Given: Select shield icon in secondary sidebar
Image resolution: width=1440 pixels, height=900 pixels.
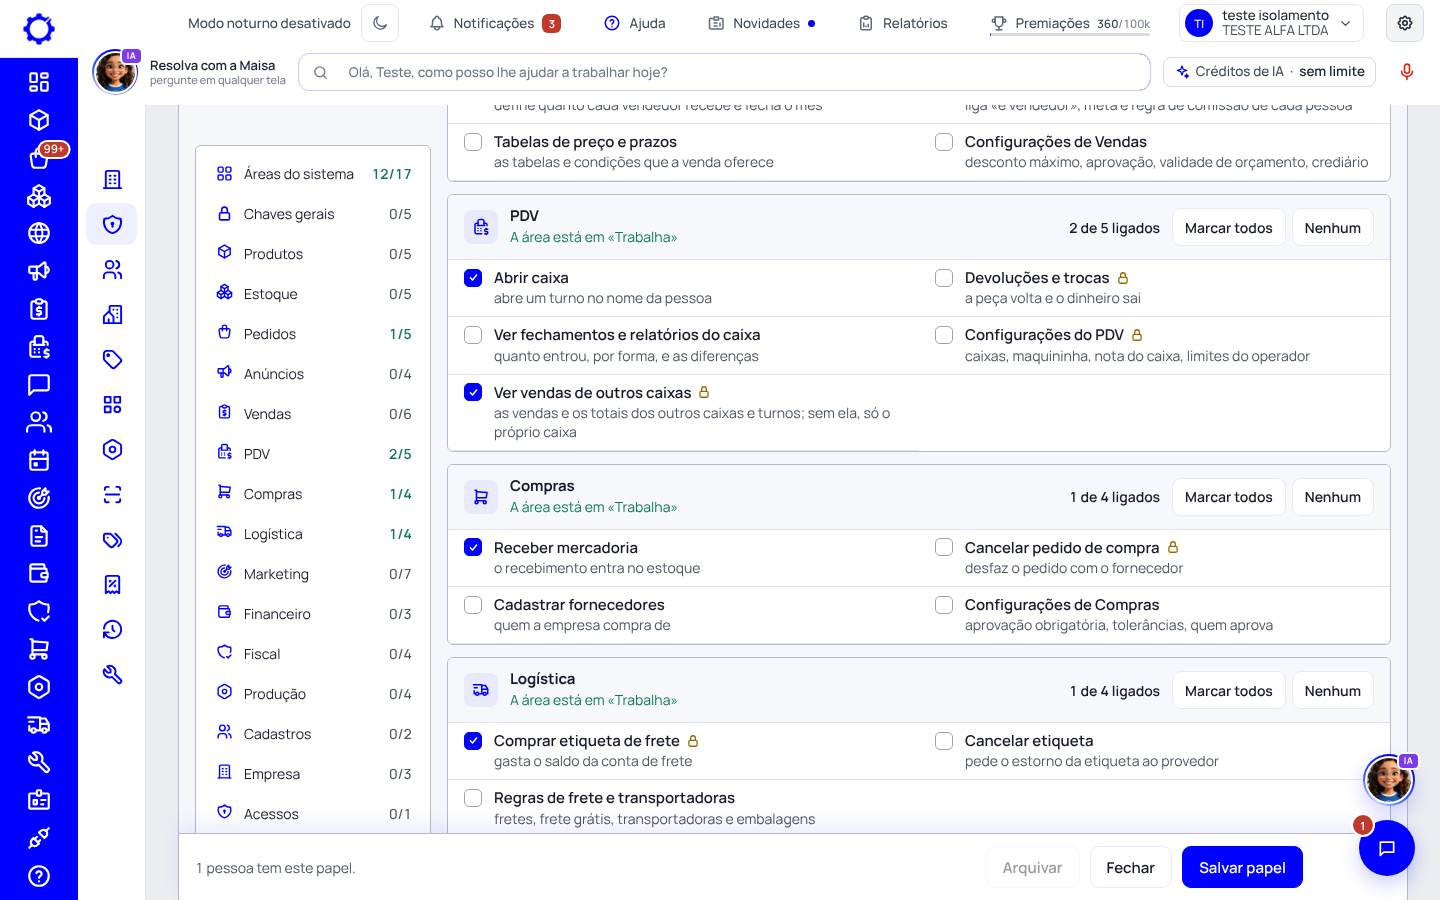Looking at the screenshot, I should (112, 224).
